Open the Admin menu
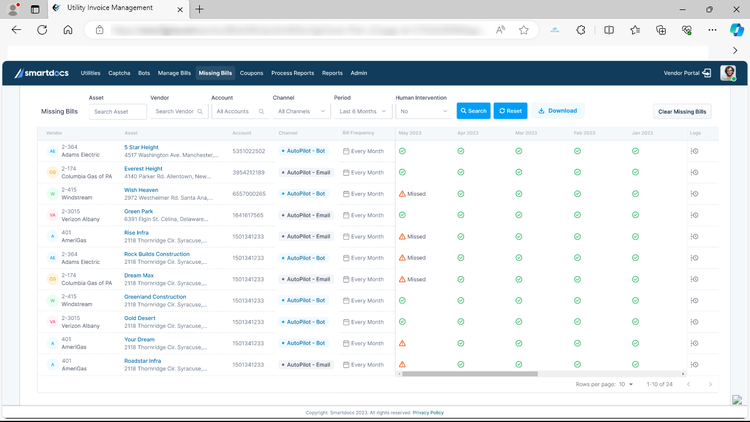Screen dimensions: 750x422 359,73
